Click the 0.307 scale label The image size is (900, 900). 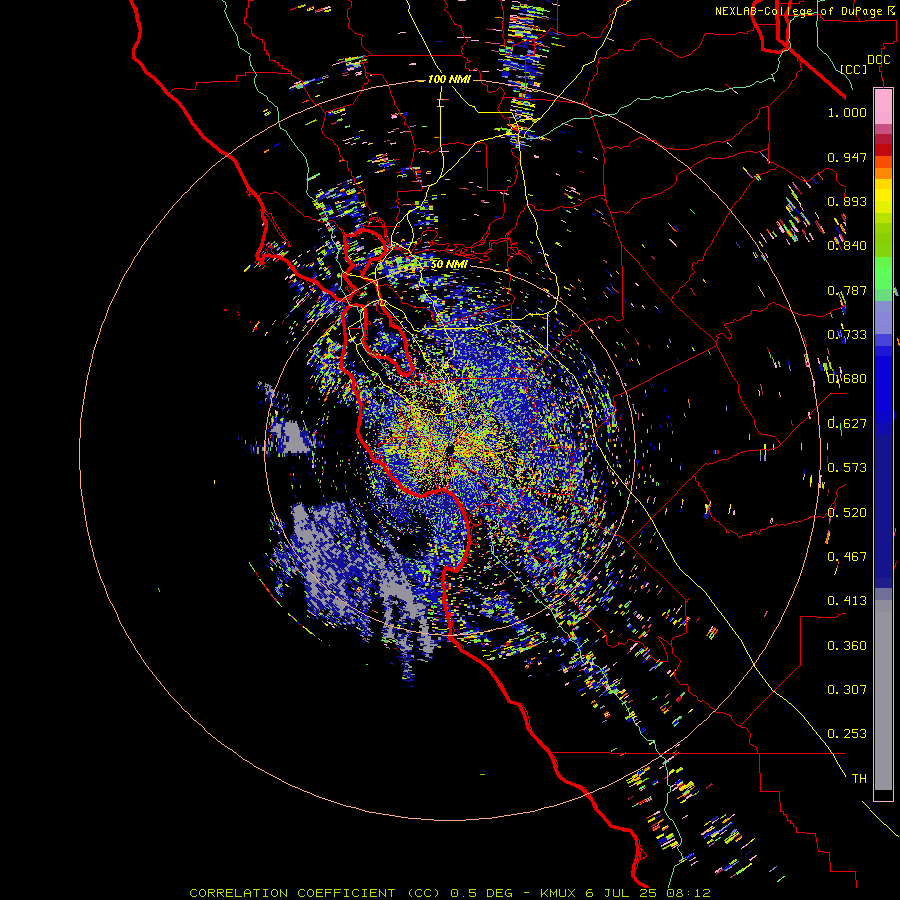[847, 690]
